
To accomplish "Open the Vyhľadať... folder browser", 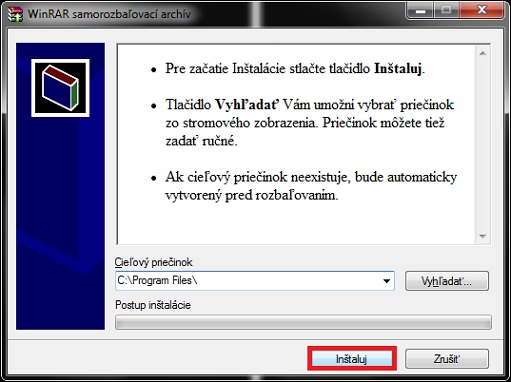I will tap(447, 281).
